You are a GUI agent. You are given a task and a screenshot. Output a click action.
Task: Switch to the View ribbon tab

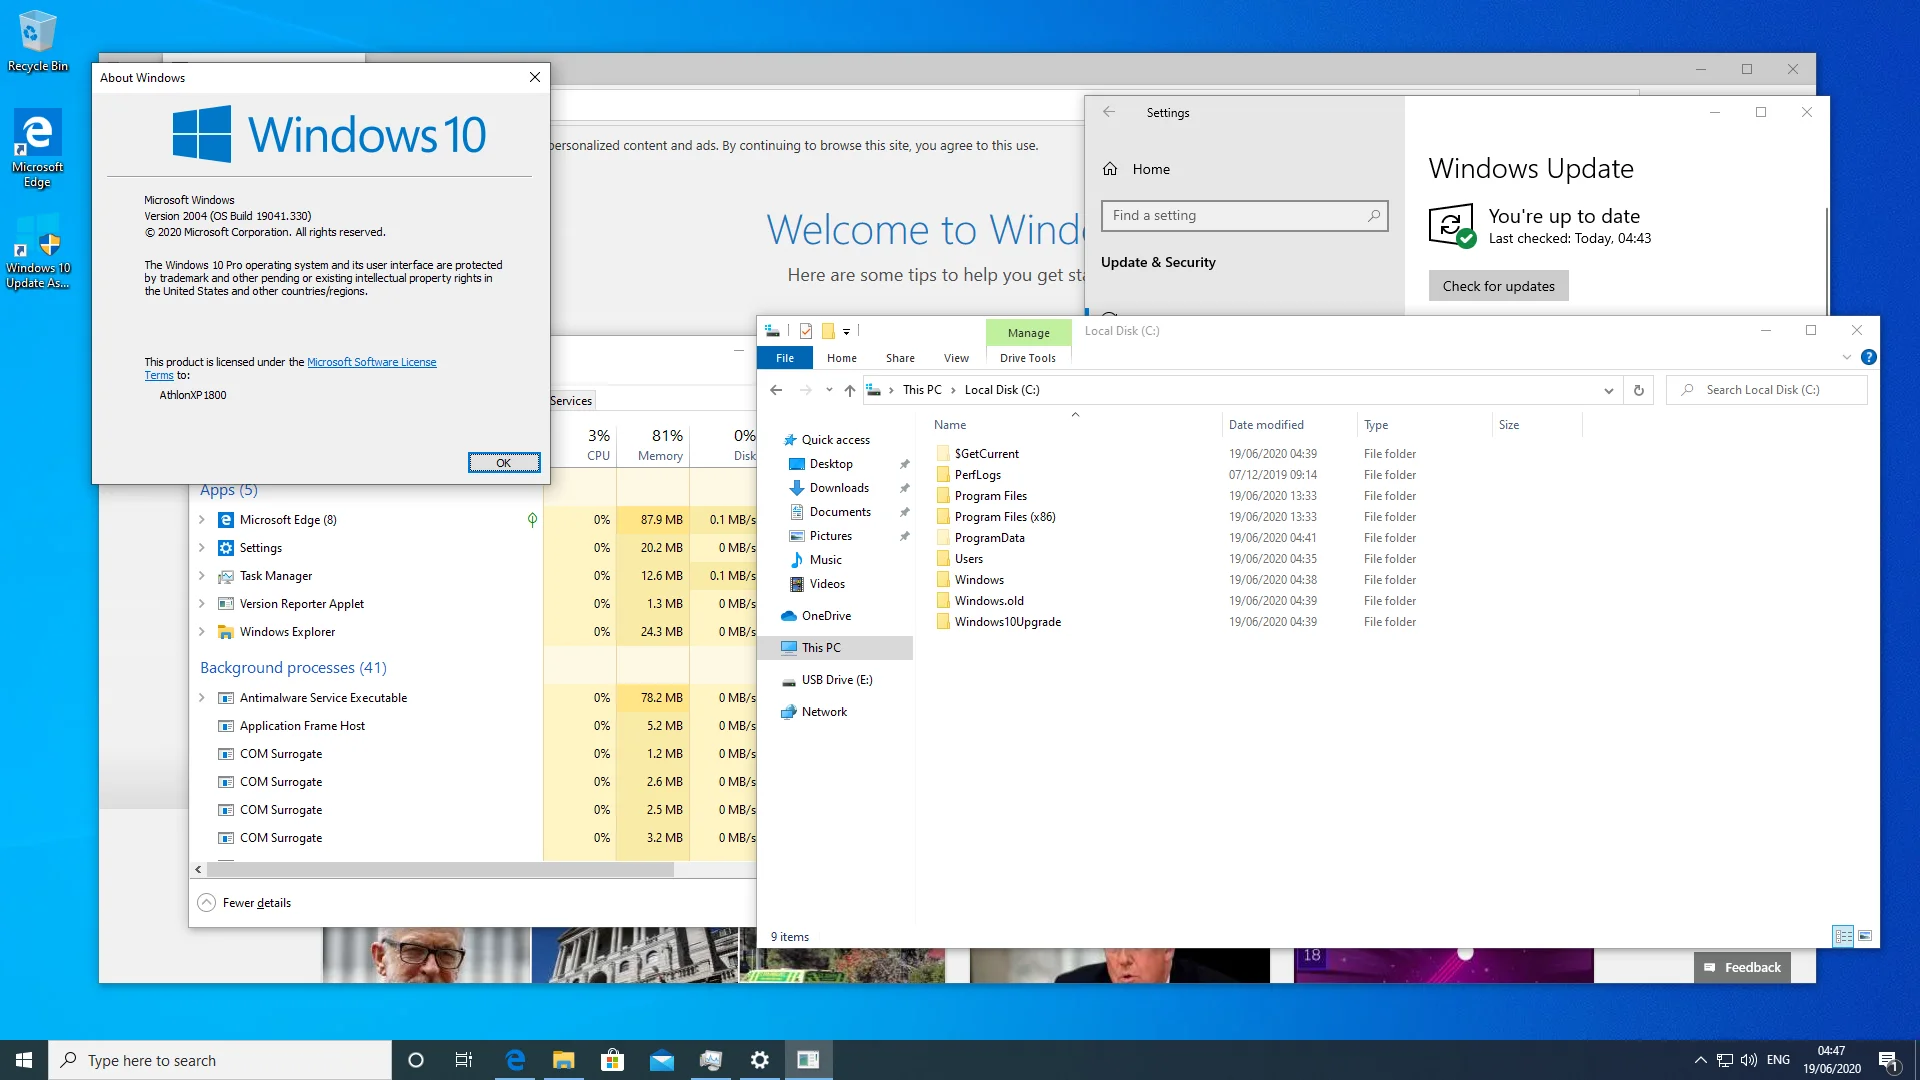point(956,358)
